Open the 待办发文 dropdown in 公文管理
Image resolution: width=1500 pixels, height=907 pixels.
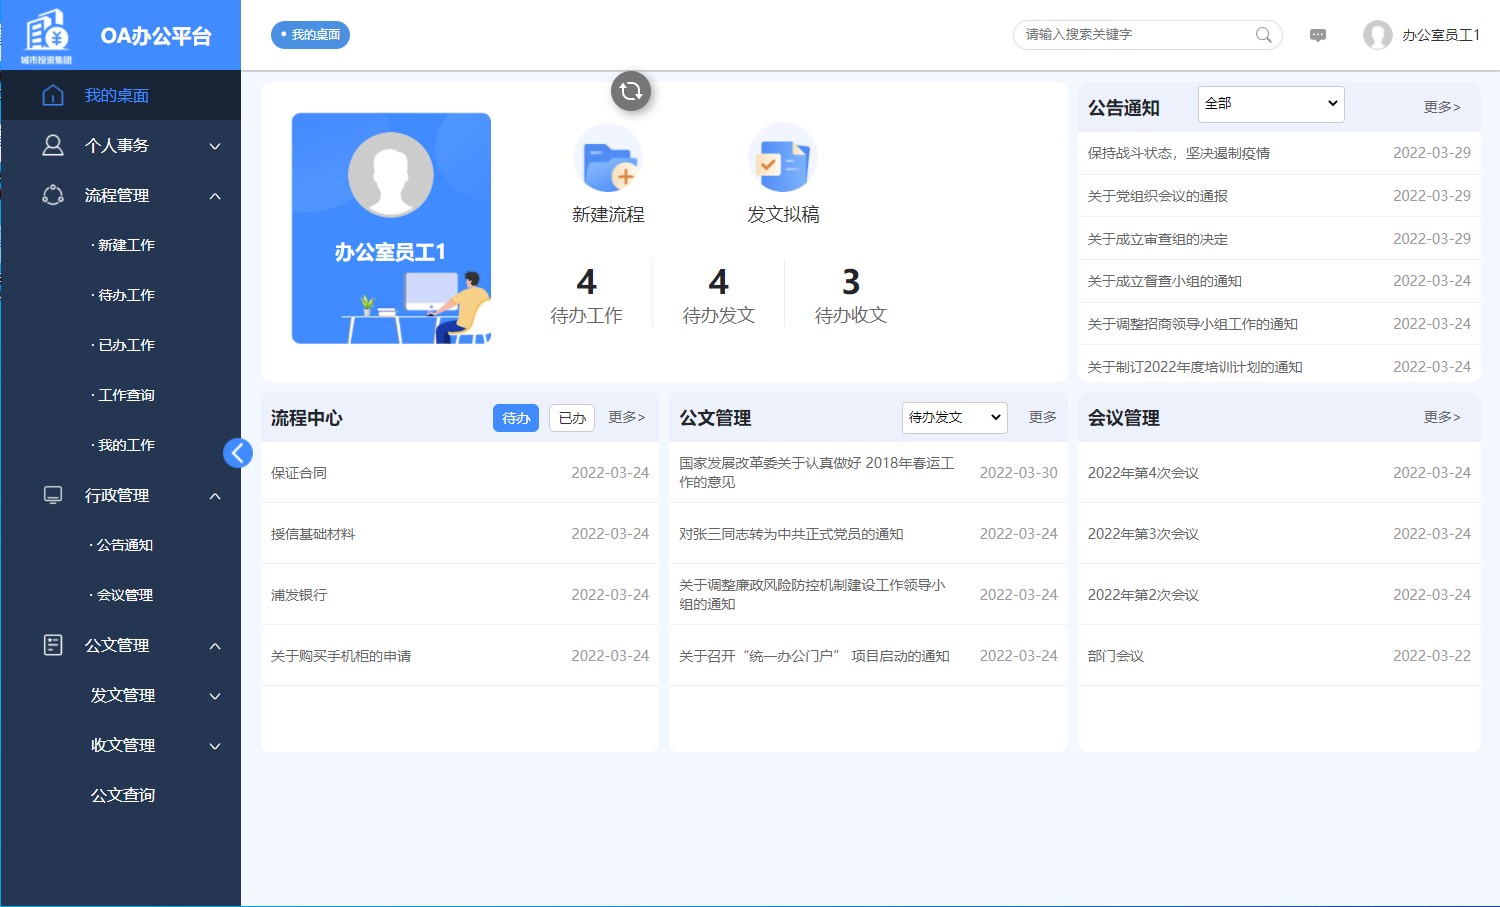[953, 417]
